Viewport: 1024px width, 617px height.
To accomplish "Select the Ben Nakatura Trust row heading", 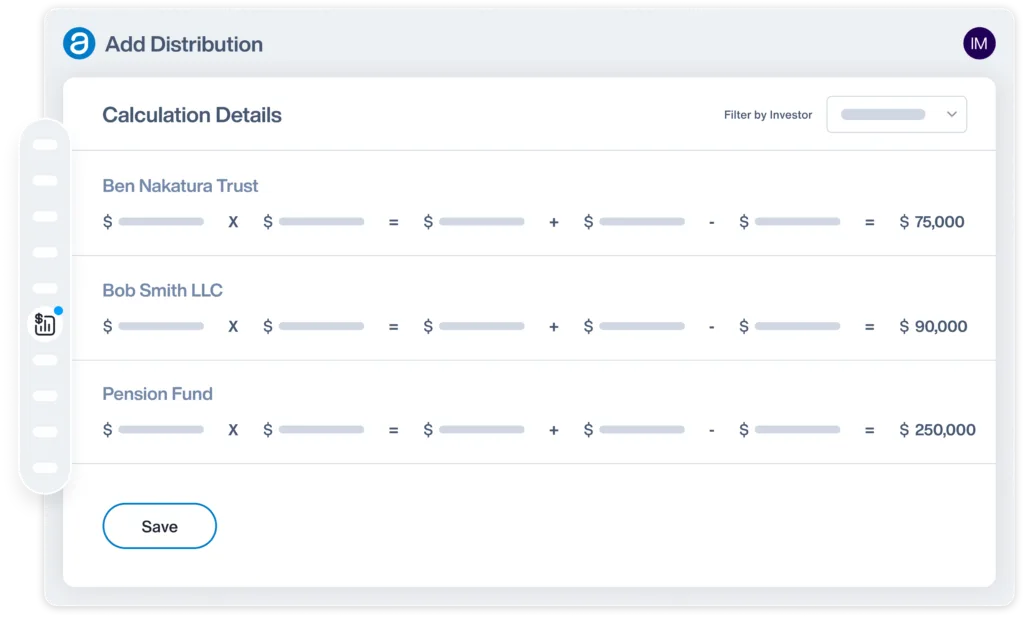I will pyautogui.click(x=180, y=186).
